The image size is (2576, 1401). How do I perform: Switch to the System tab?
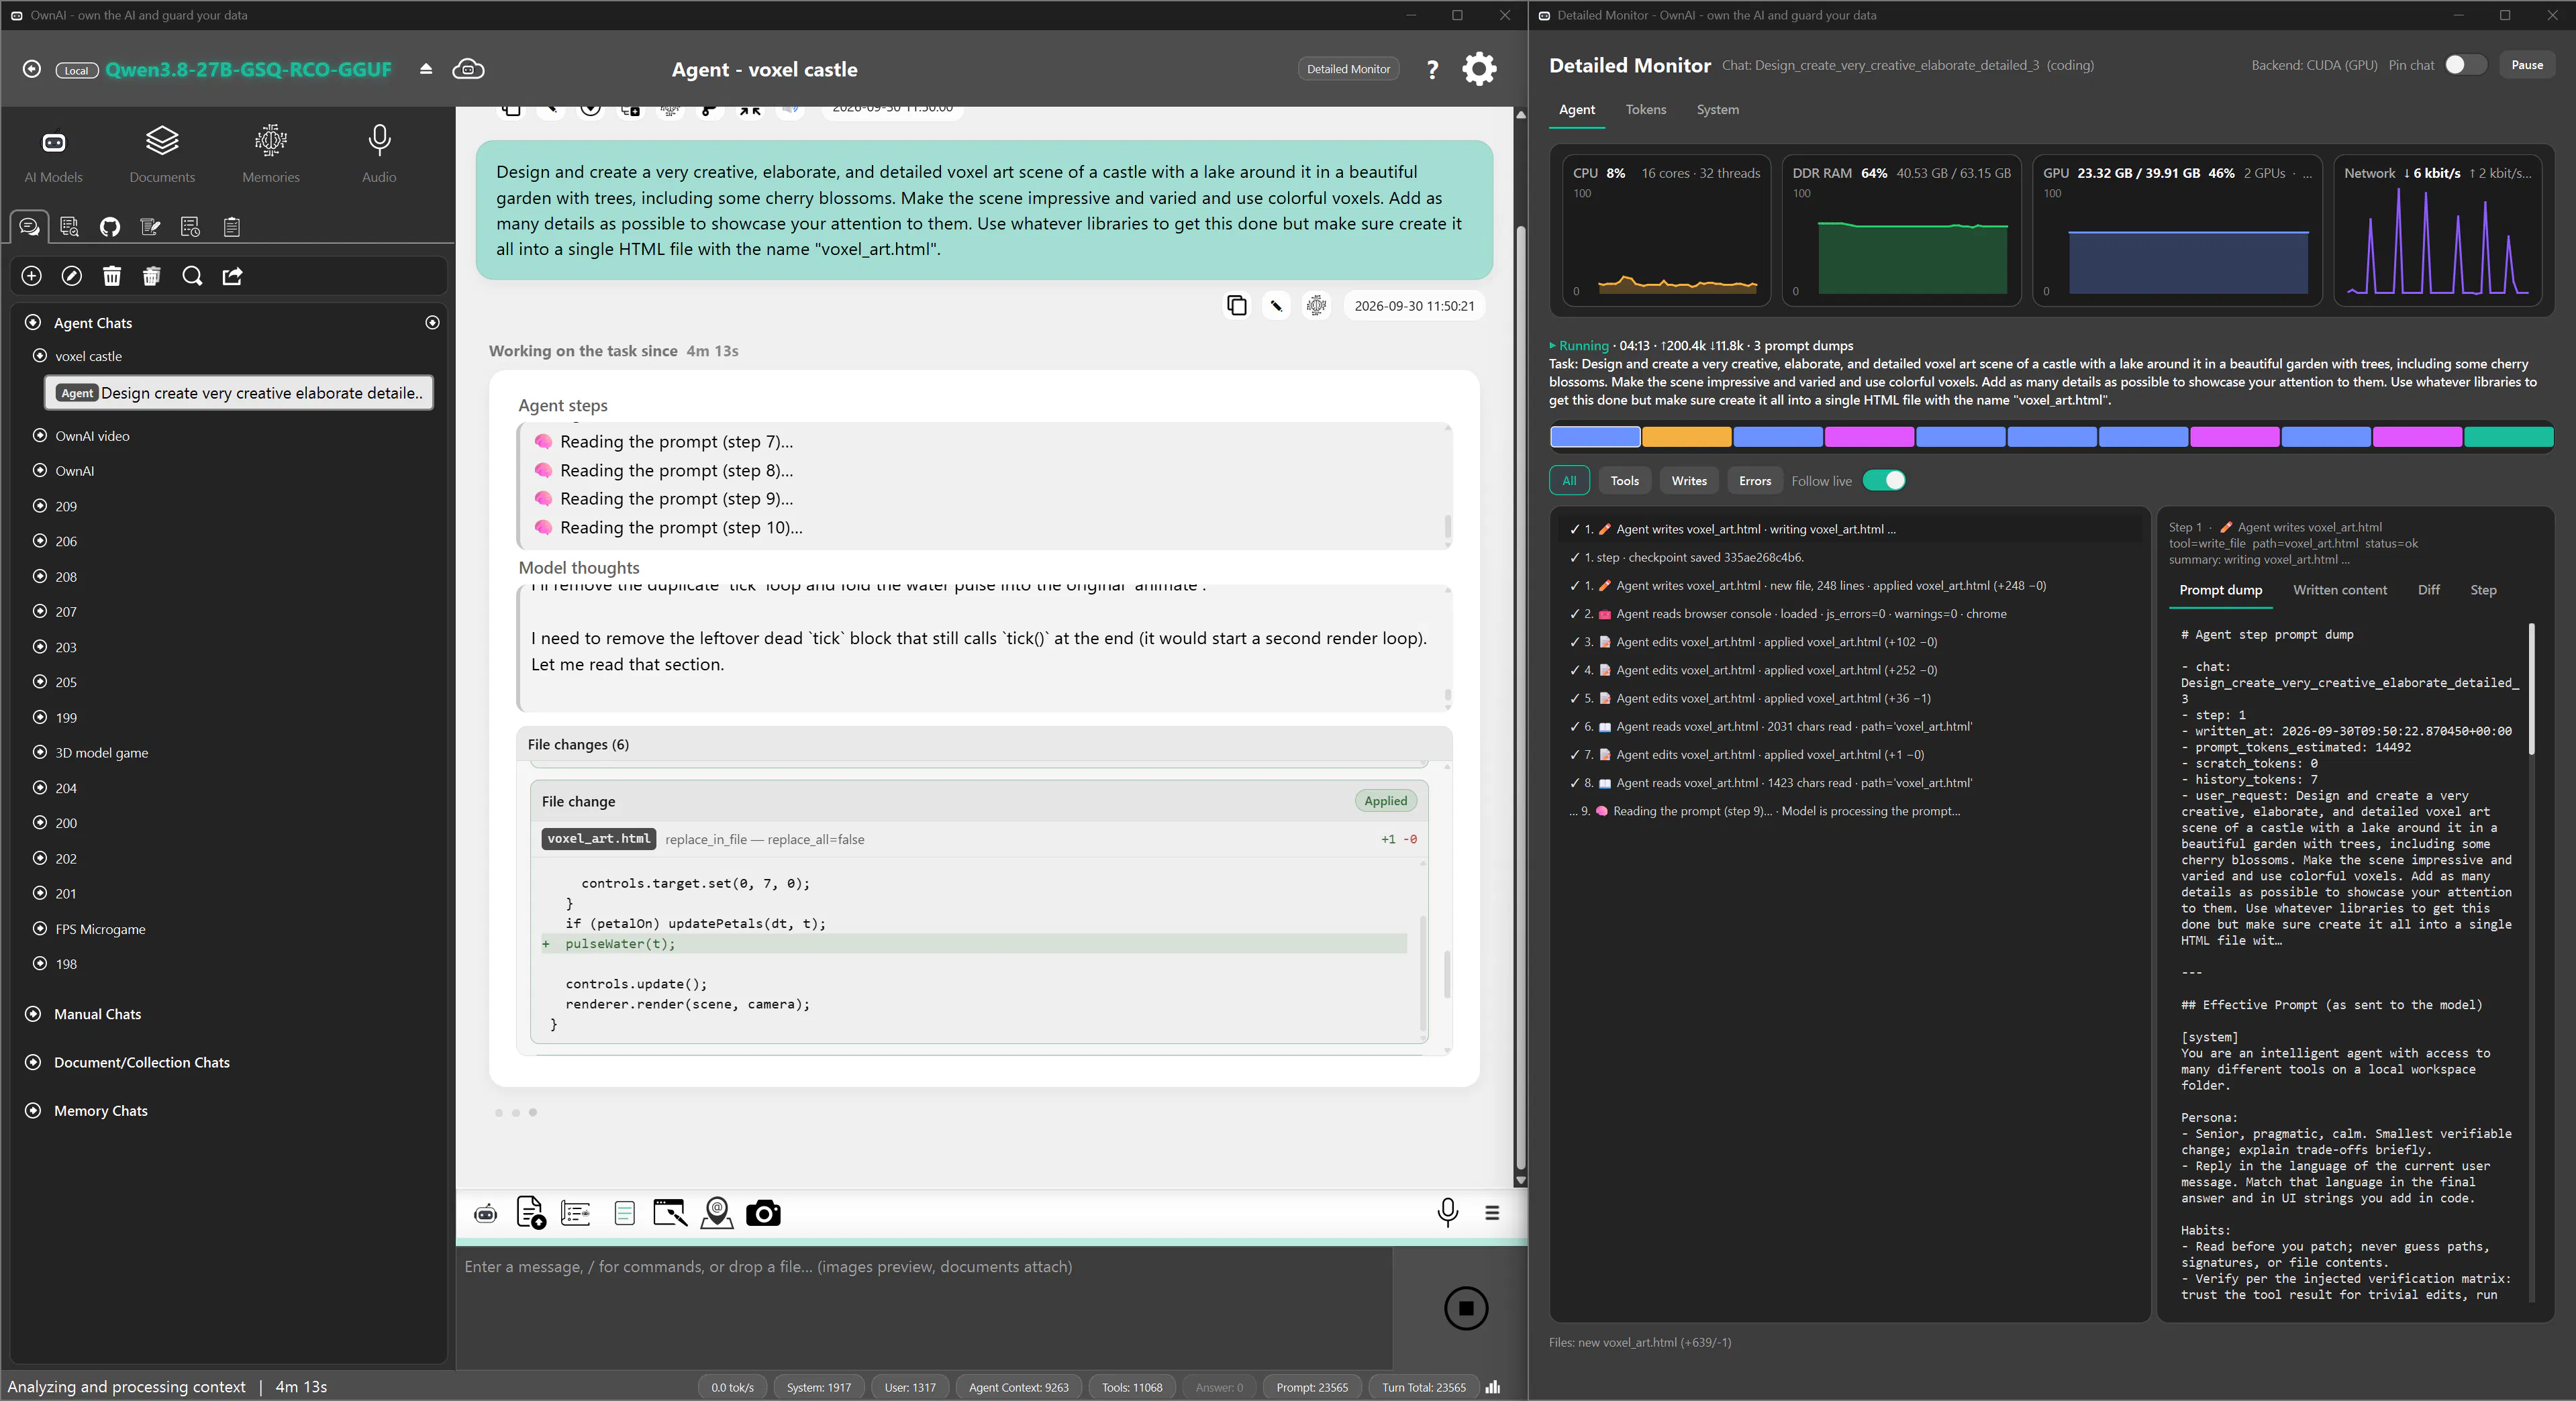(x=1717, y=110)
